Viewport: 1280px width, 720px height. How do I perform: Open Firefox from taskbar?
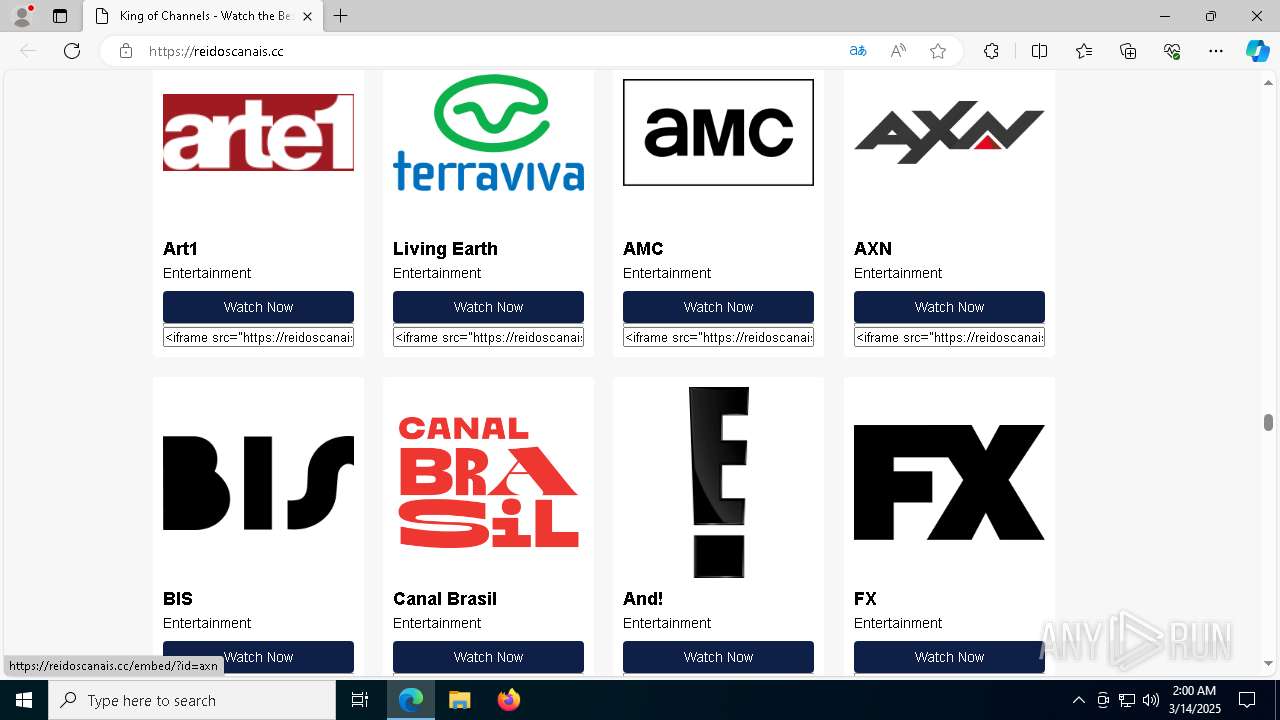tap(508, 700)
